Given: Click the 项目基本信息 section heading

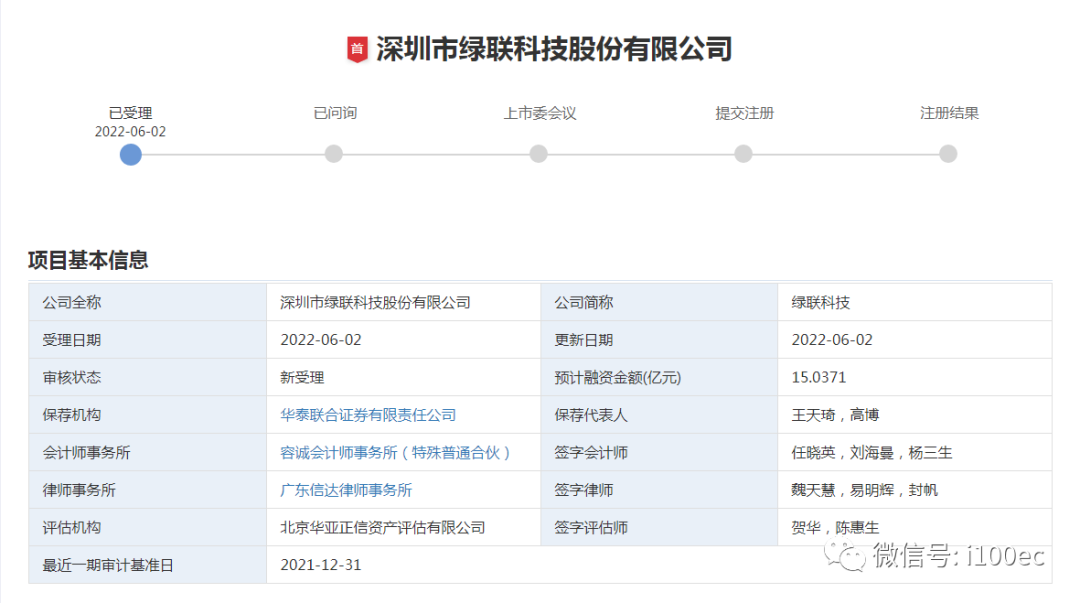Looking at the screenshot, I should click(88, 260).
